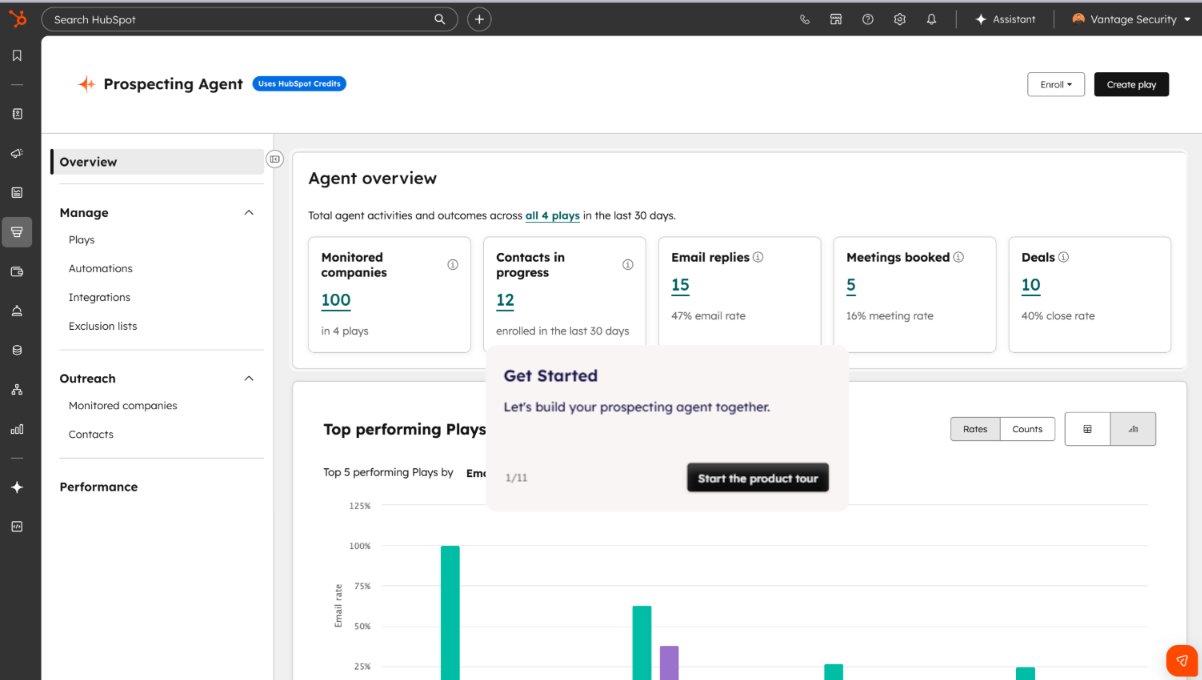Collapse the Manage section chevron
This screenshot has width=1202, height=680.
(249, 213)
